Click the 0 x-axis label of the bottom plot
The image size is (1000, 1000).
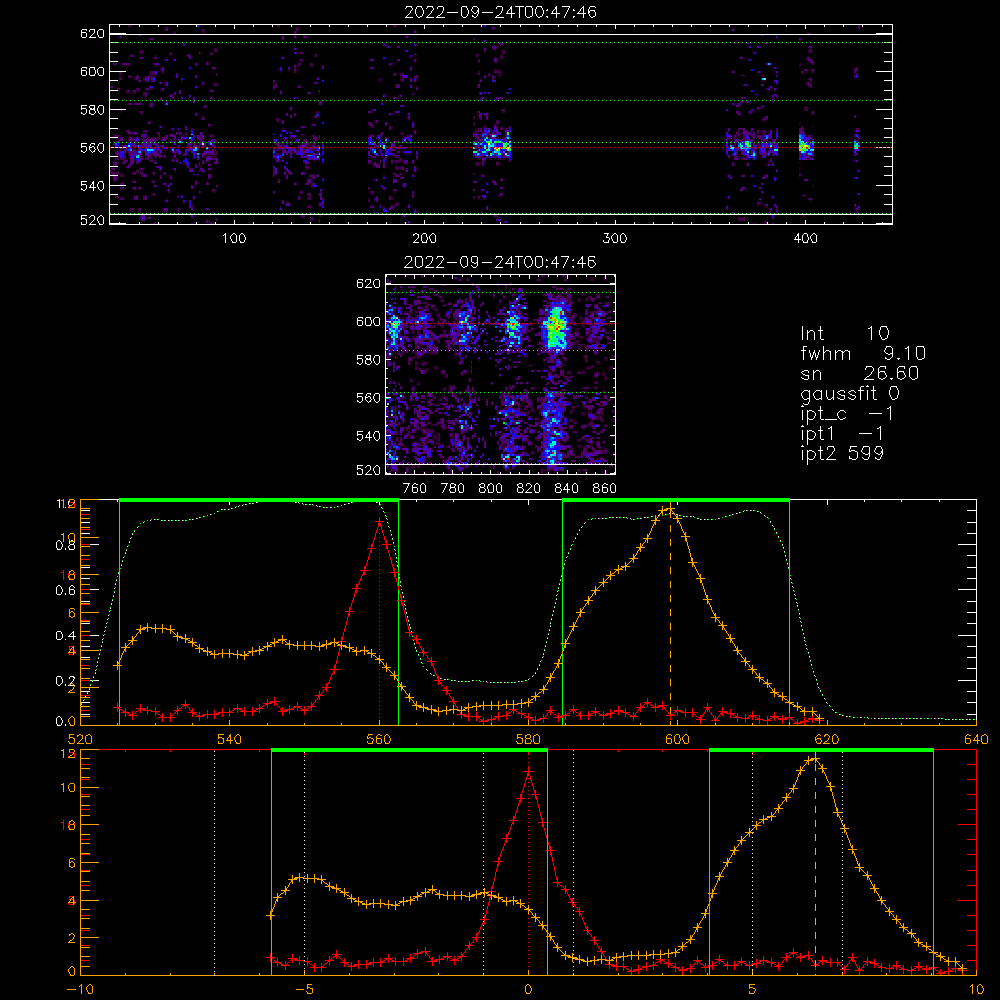[528, 990]
